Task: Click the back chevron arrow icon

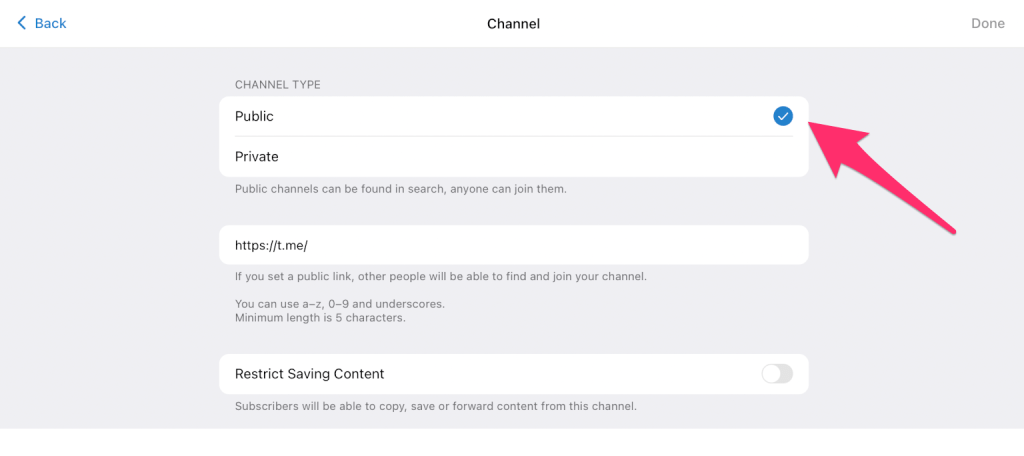Action: pyautogui.click(x=22, y=23)
